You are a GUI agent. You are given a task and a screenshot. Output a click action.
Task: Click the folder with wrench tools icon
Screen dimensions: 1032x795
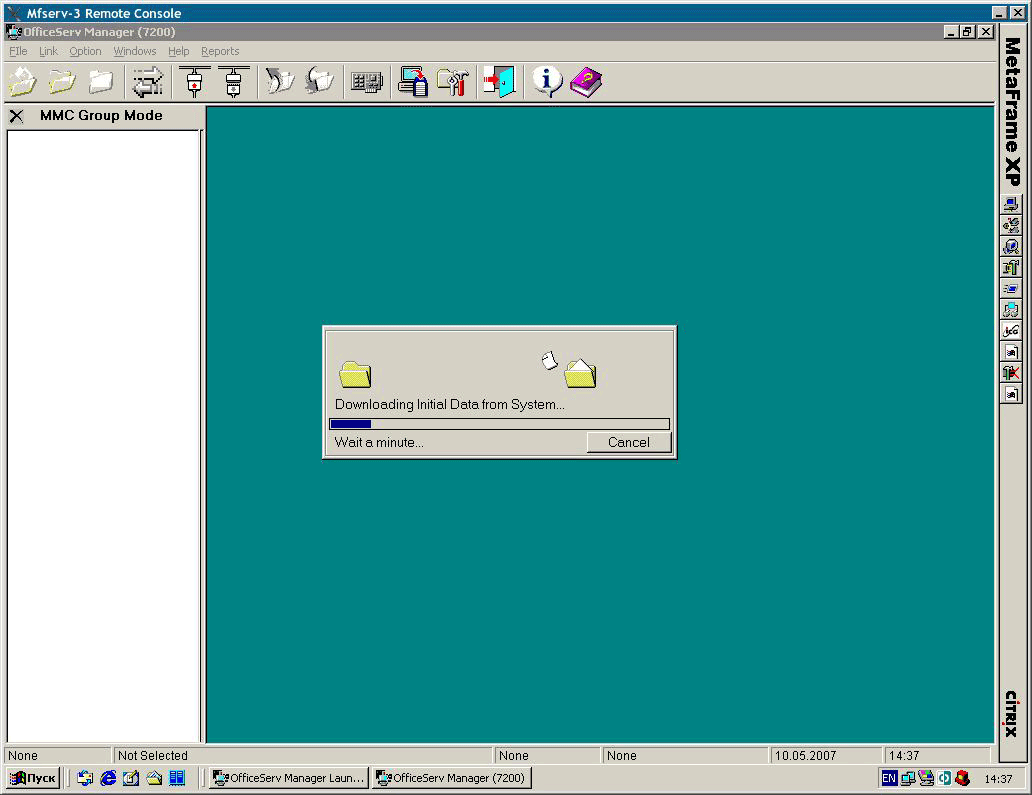click(x=453, y=82)
